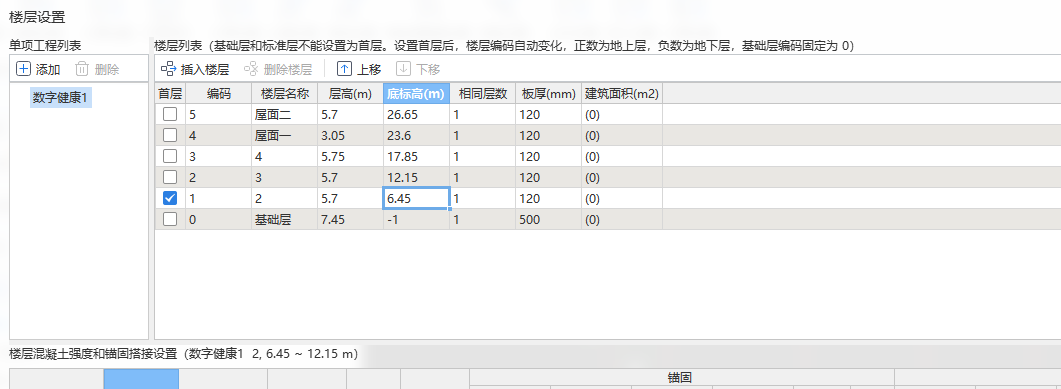Check 首层 box for row code 3
1061x389 pixels.
pos(171,156)
